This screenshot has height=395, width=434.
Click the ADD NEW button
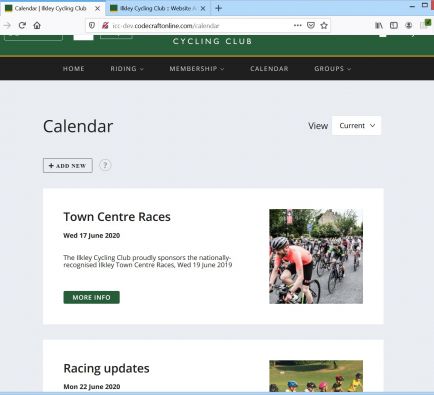68,165
